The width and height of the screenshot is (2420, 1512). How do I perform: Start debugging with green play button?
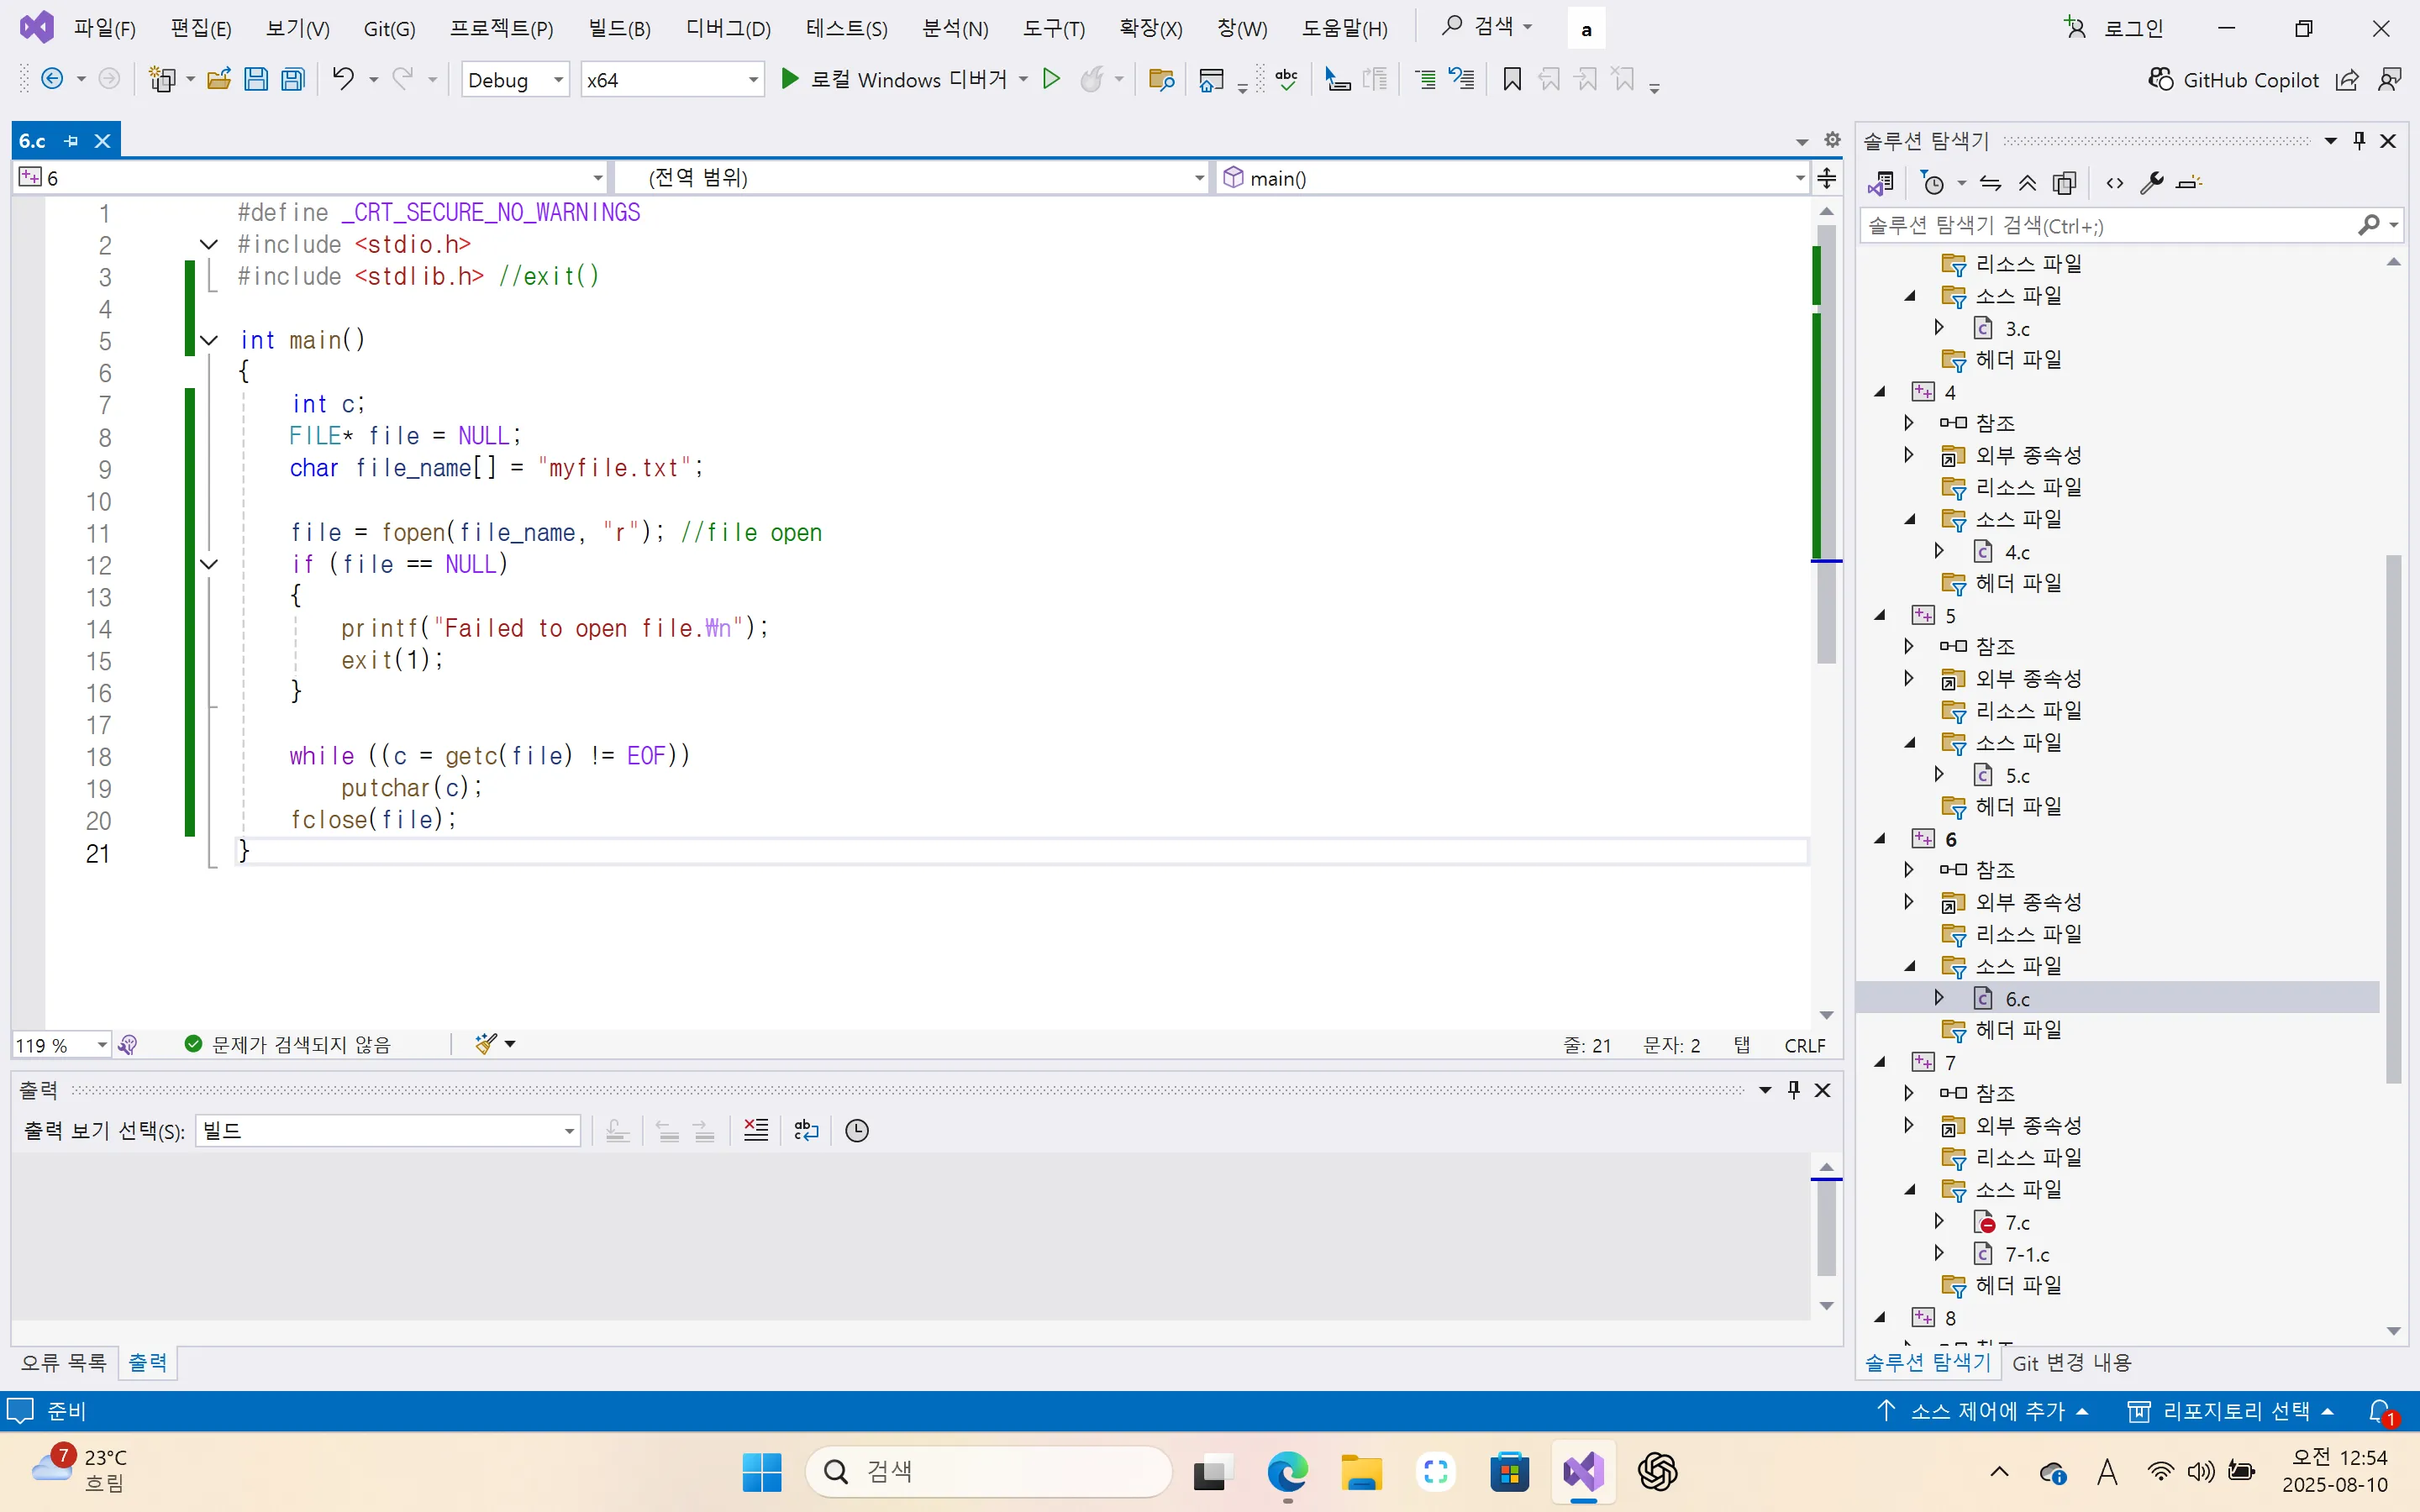[x=790, y=79]
